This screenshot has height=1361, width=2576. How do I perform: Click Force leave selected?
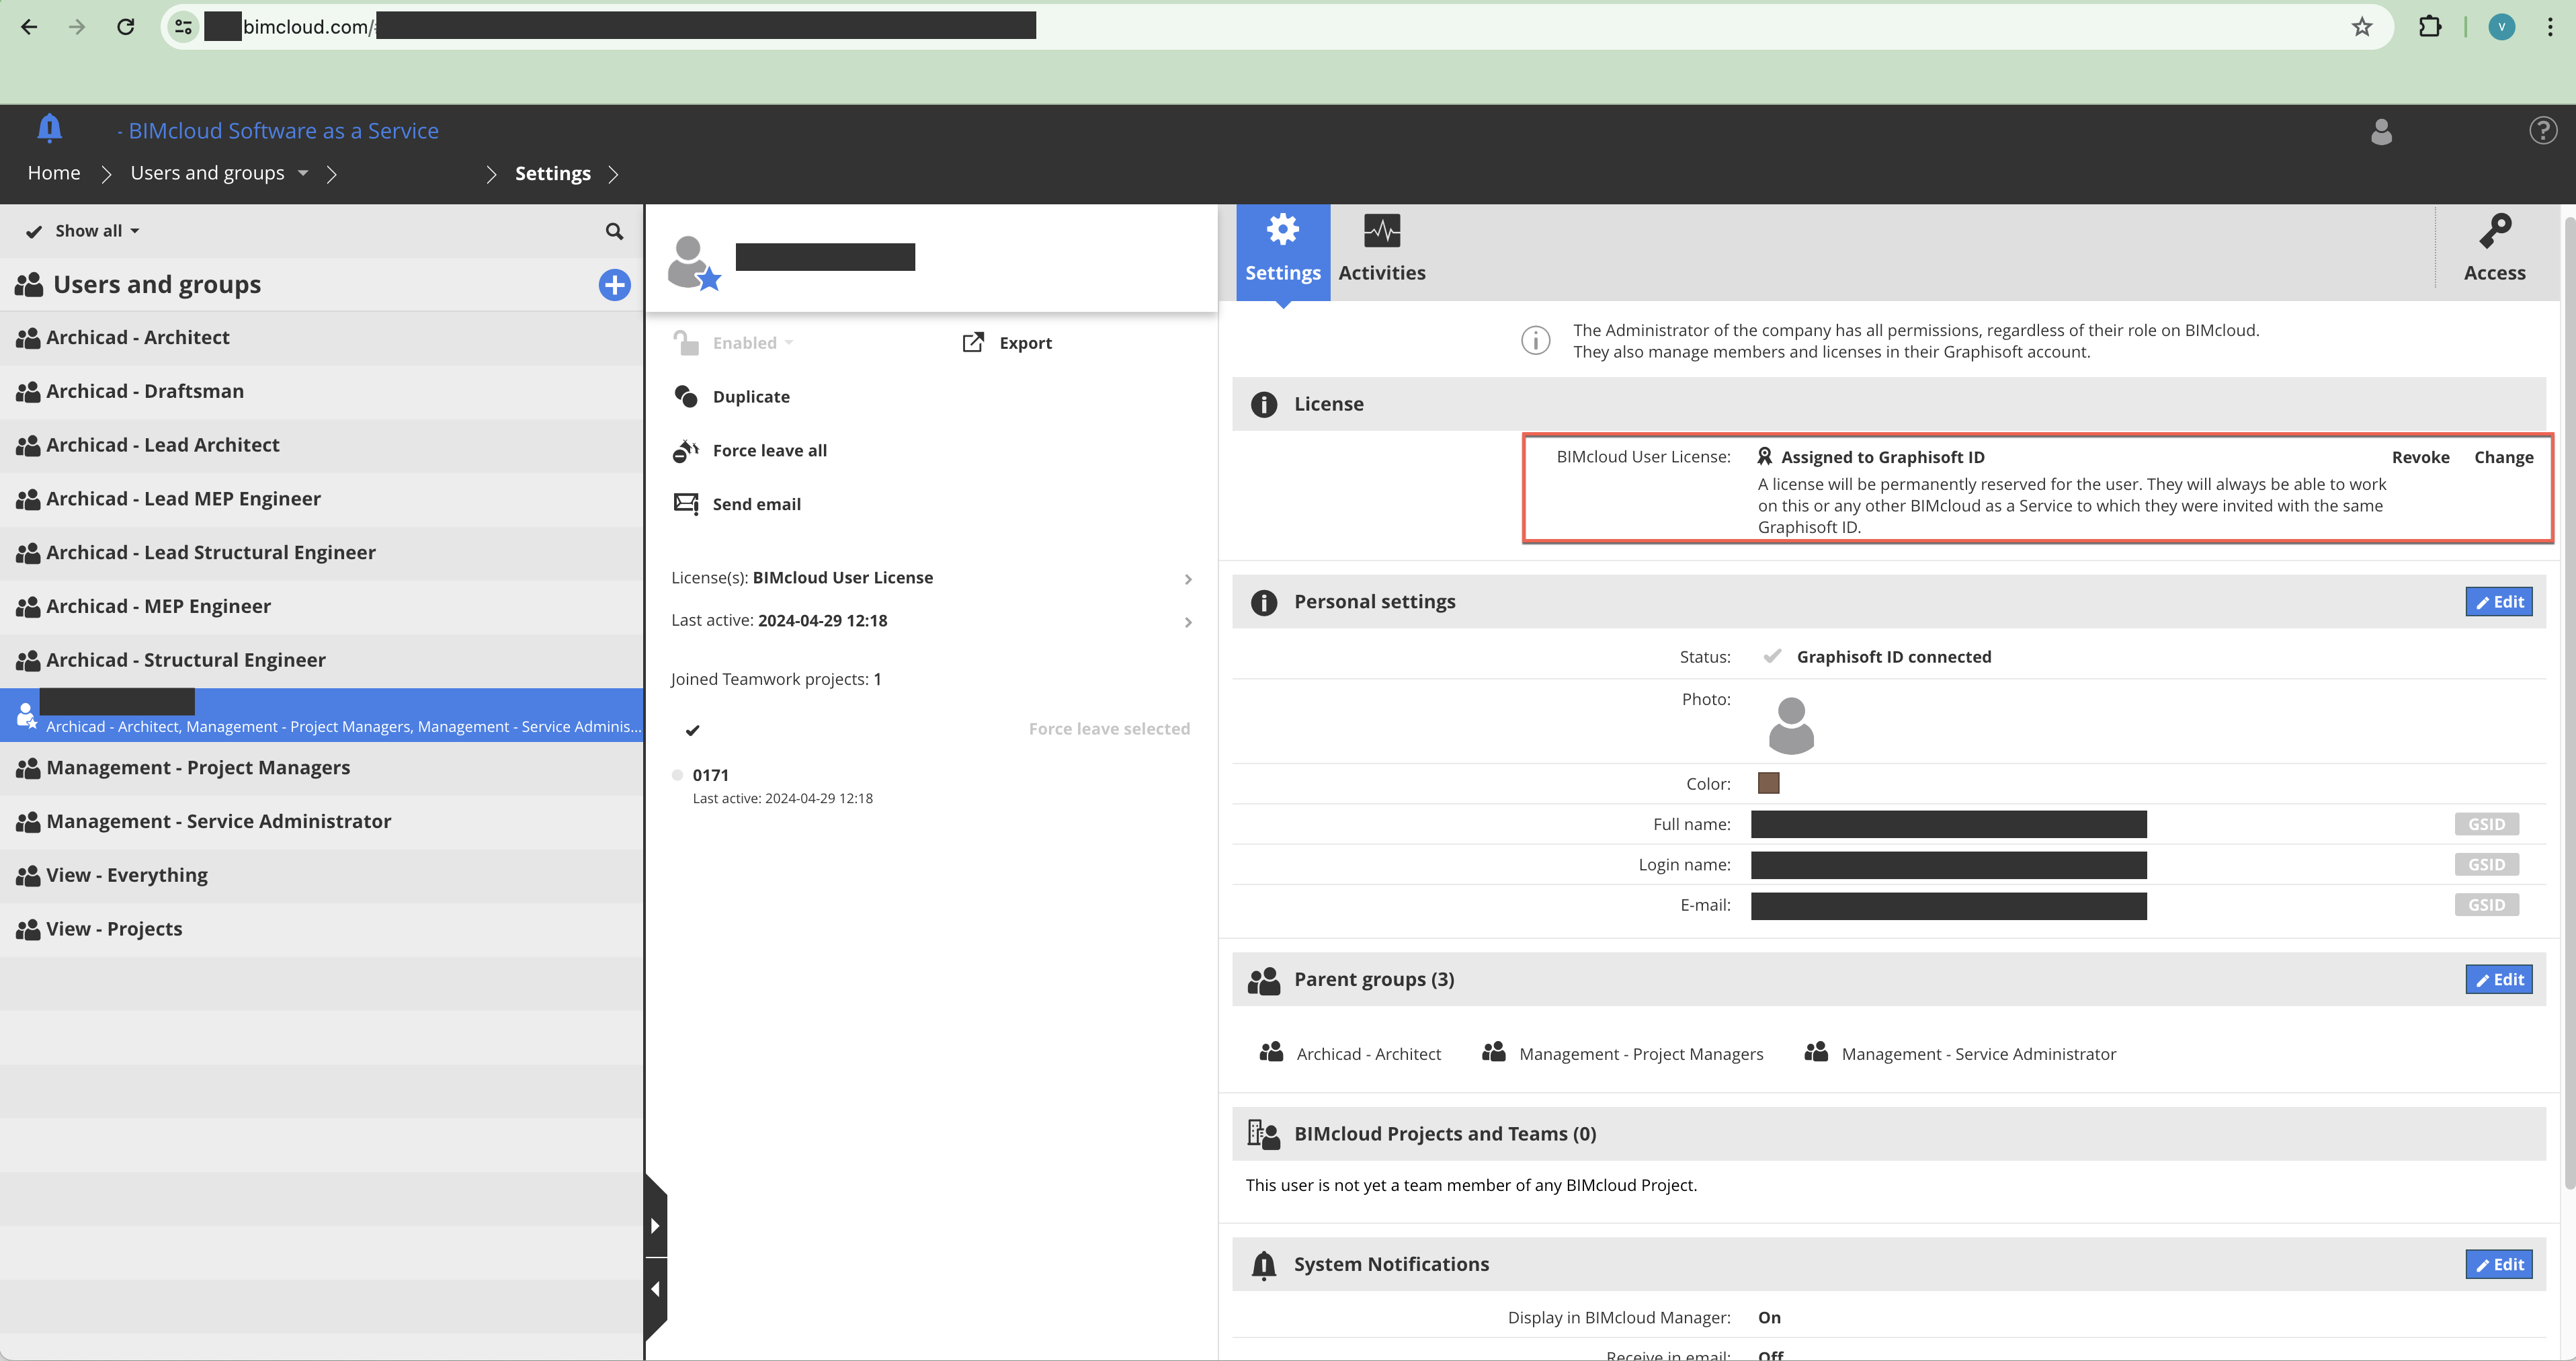[x=1109, y=729]
